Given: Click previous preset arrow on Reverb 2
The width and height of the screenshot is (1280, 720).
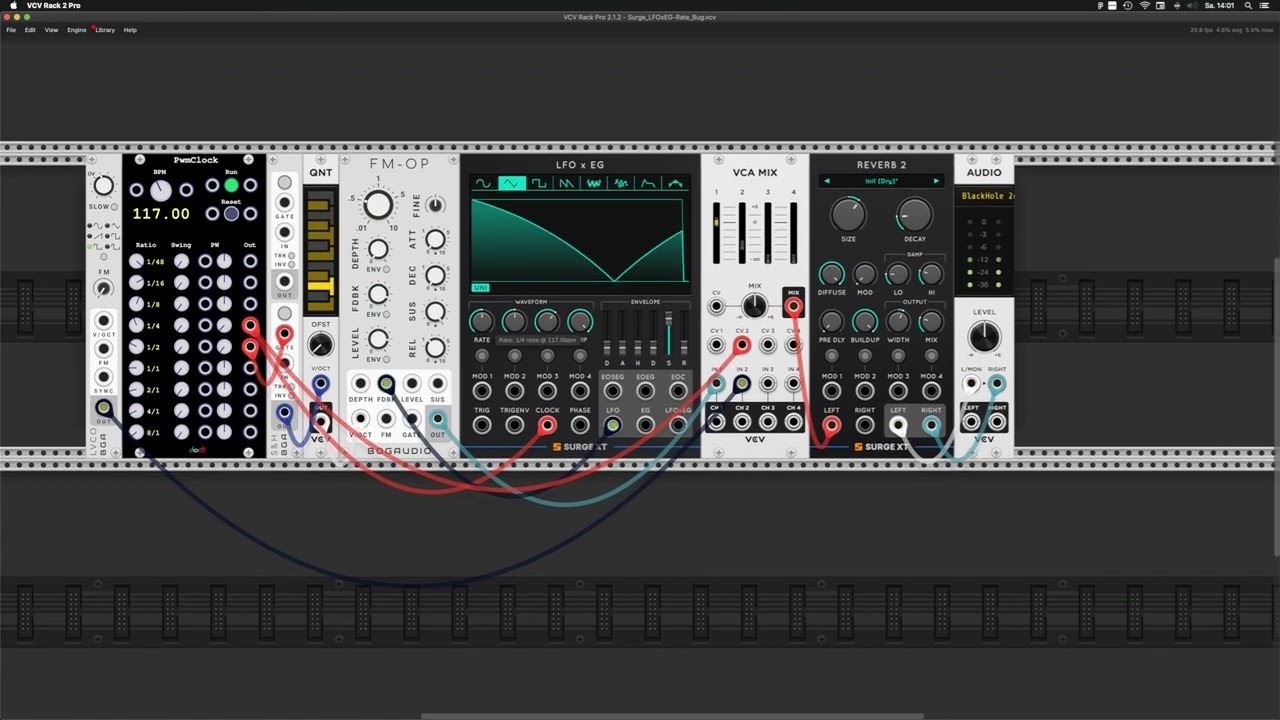Looking at the screenshot, I should (x=827, y=181).
